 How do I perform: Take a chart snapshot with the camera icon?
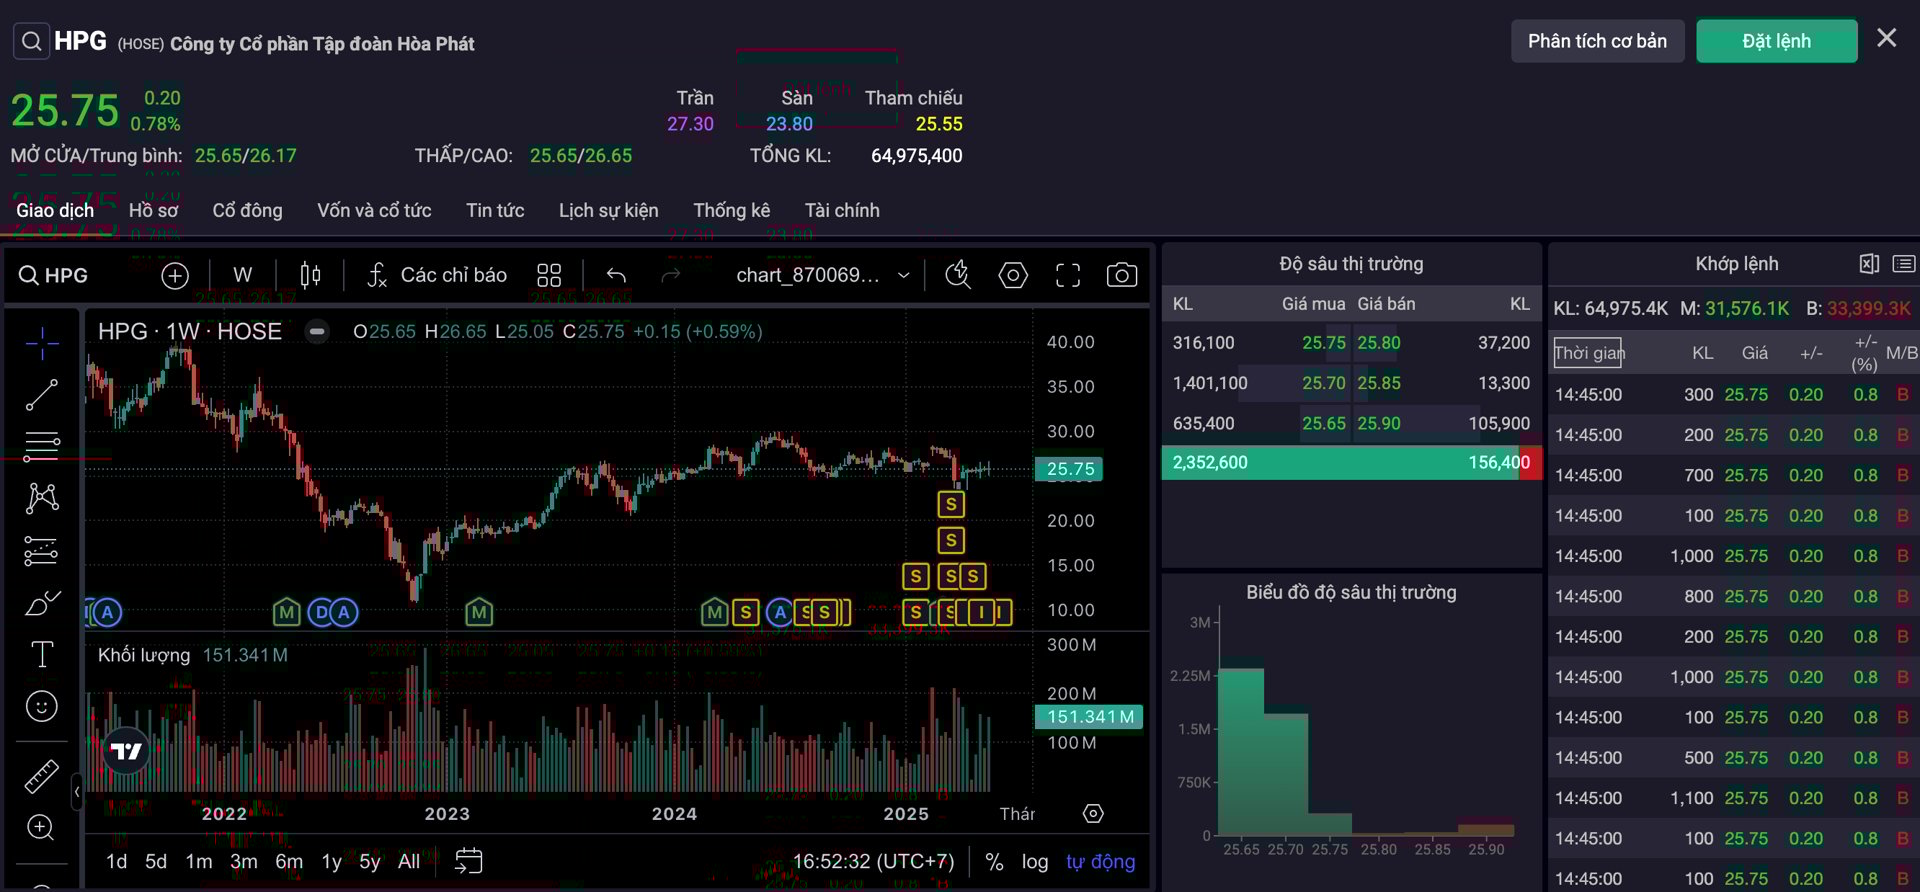(1122, 275)
